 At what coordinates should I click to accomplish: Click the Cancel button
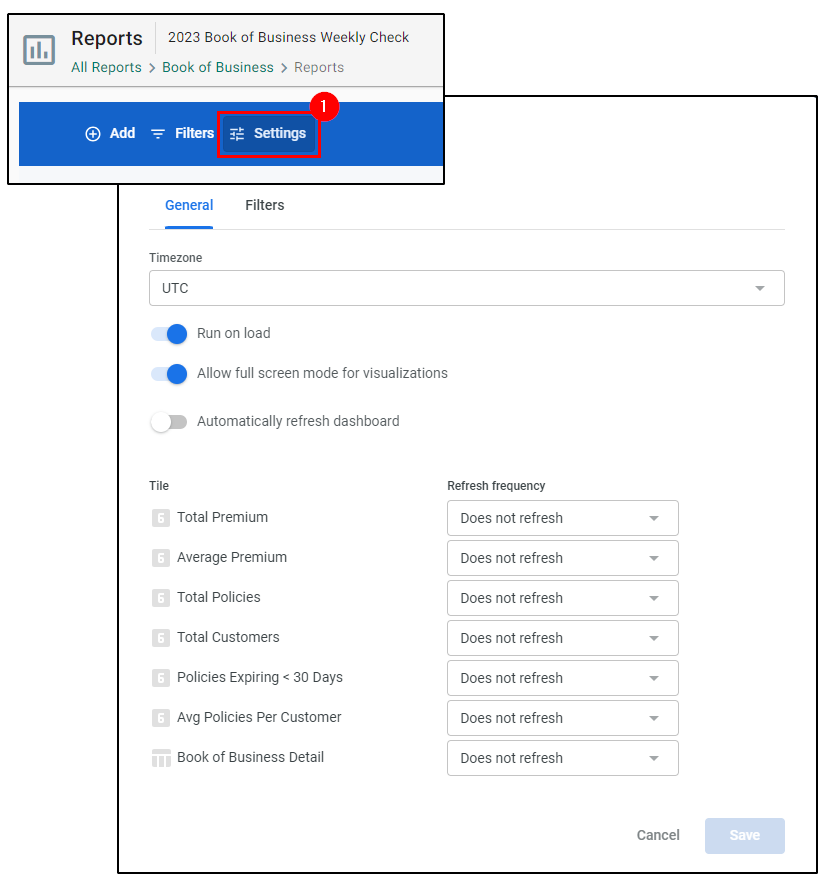[x=658, y=835]
